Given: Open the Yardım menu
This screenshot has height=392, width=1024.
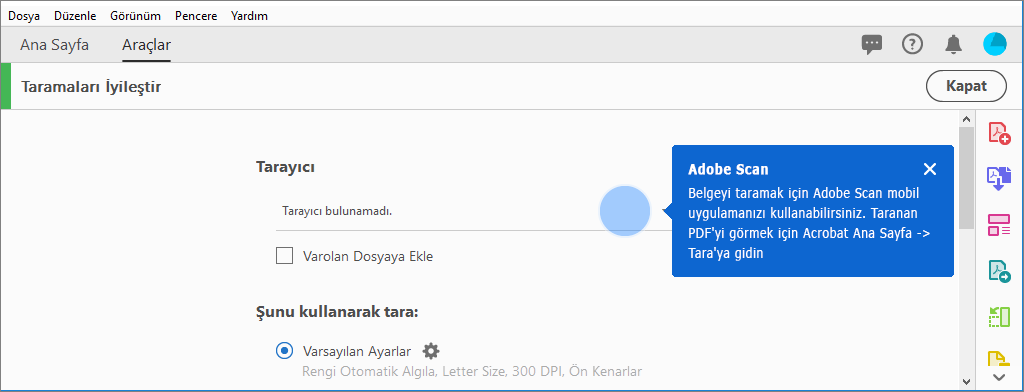Looking at the screenshot, I should click(x=249, y=16).
